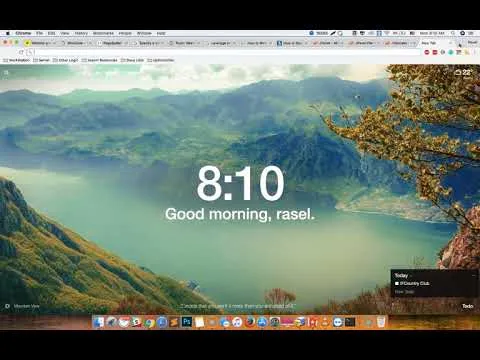Click the daily quote at the bottom
The height and width of the screenshot is (360, 480).
pos(238,306)
